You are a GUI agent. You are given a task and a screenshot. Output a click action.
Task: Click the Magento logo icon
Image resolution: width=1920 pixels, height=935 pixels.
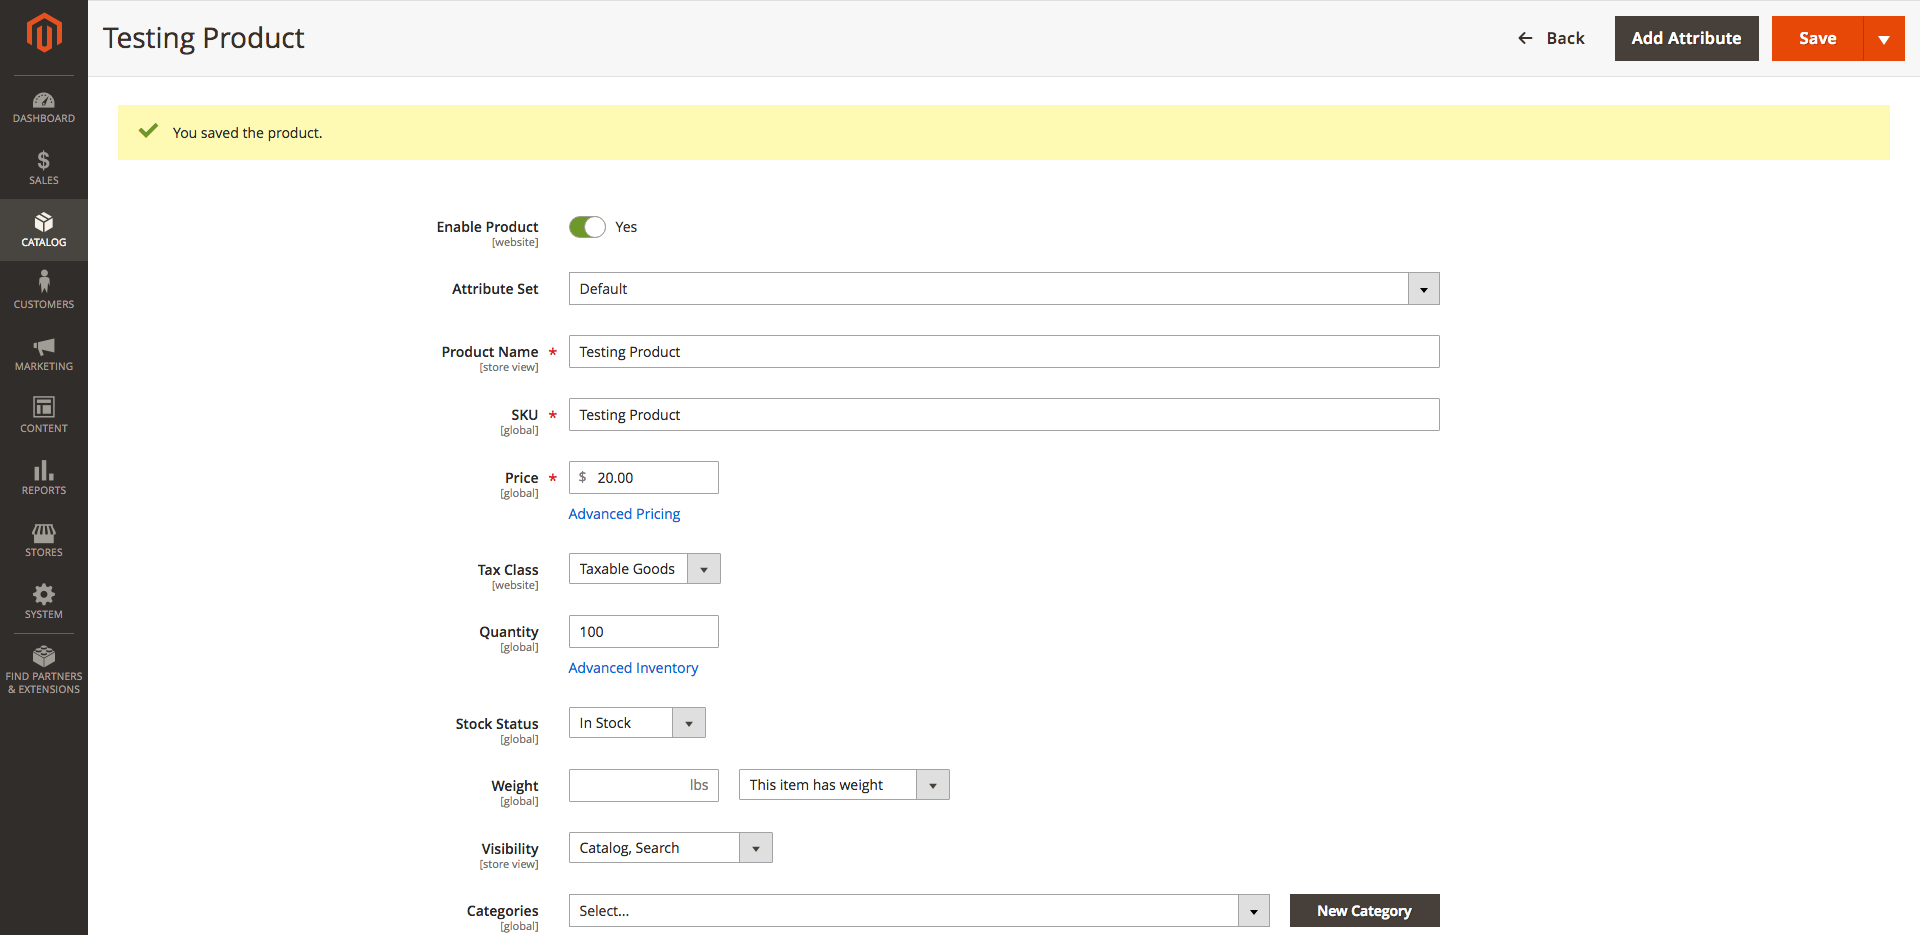[x=44, y=32]
